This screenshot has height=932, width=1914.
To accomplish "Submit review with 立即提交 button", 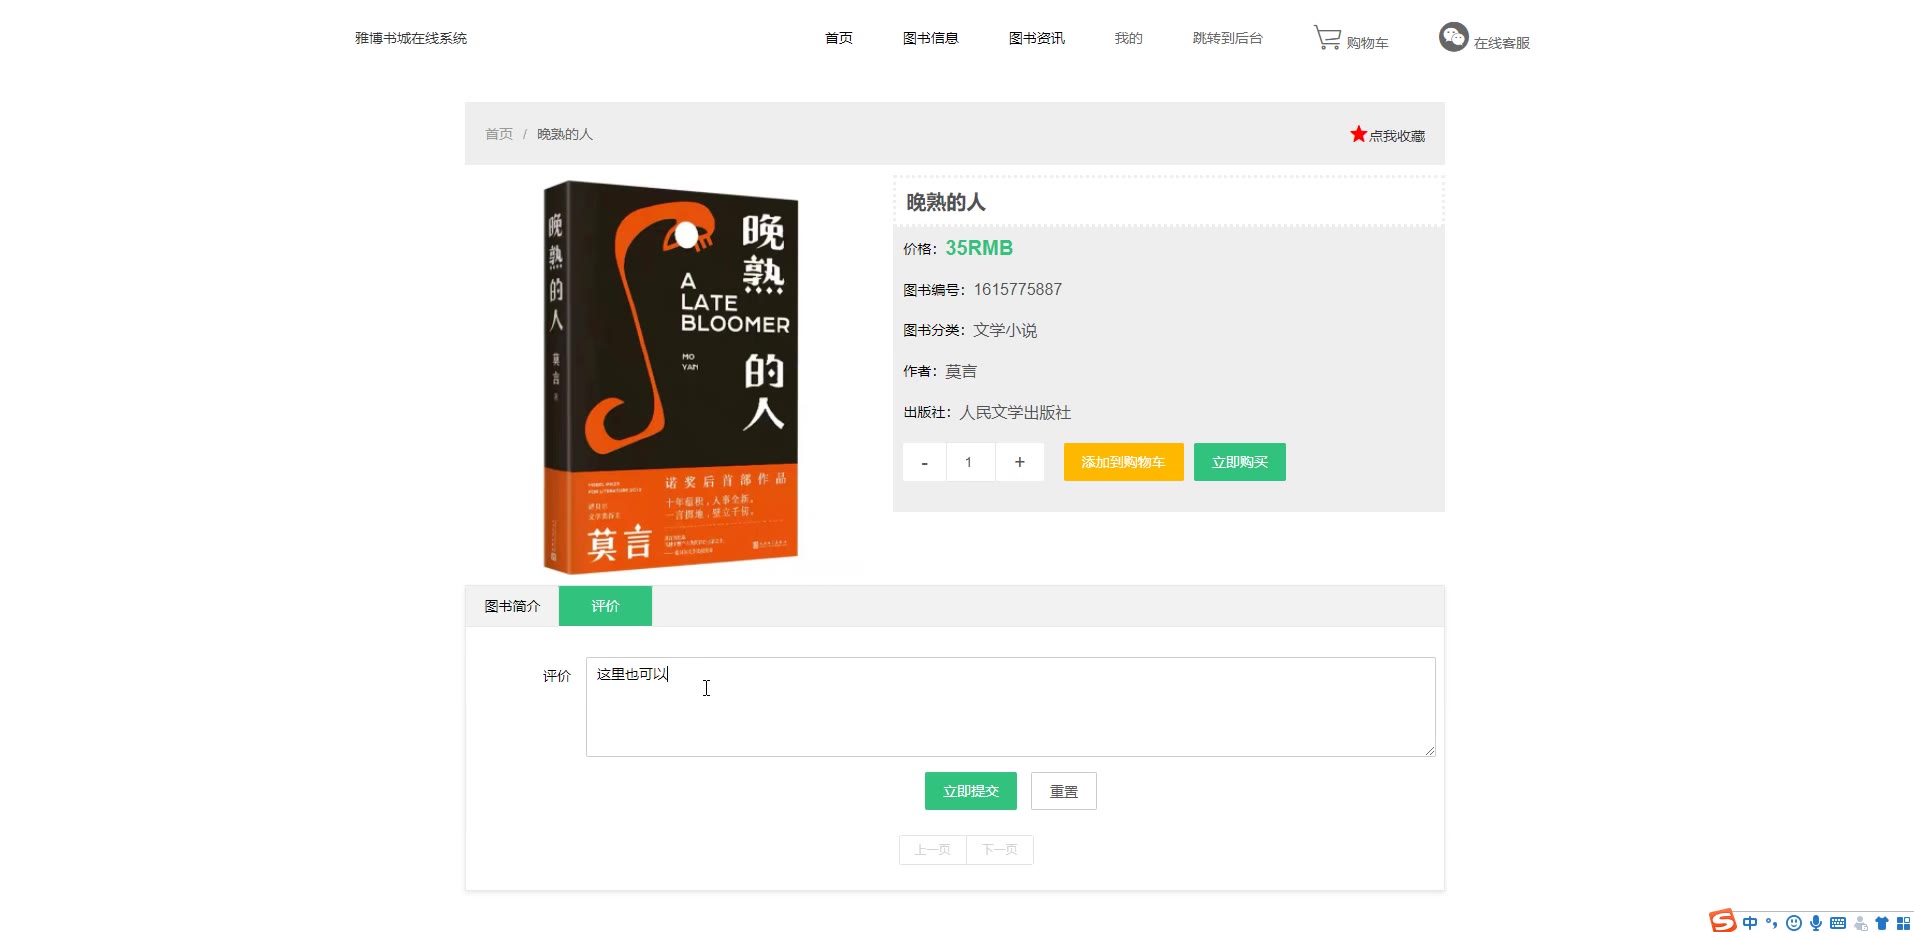I will [x=970, y=791].
